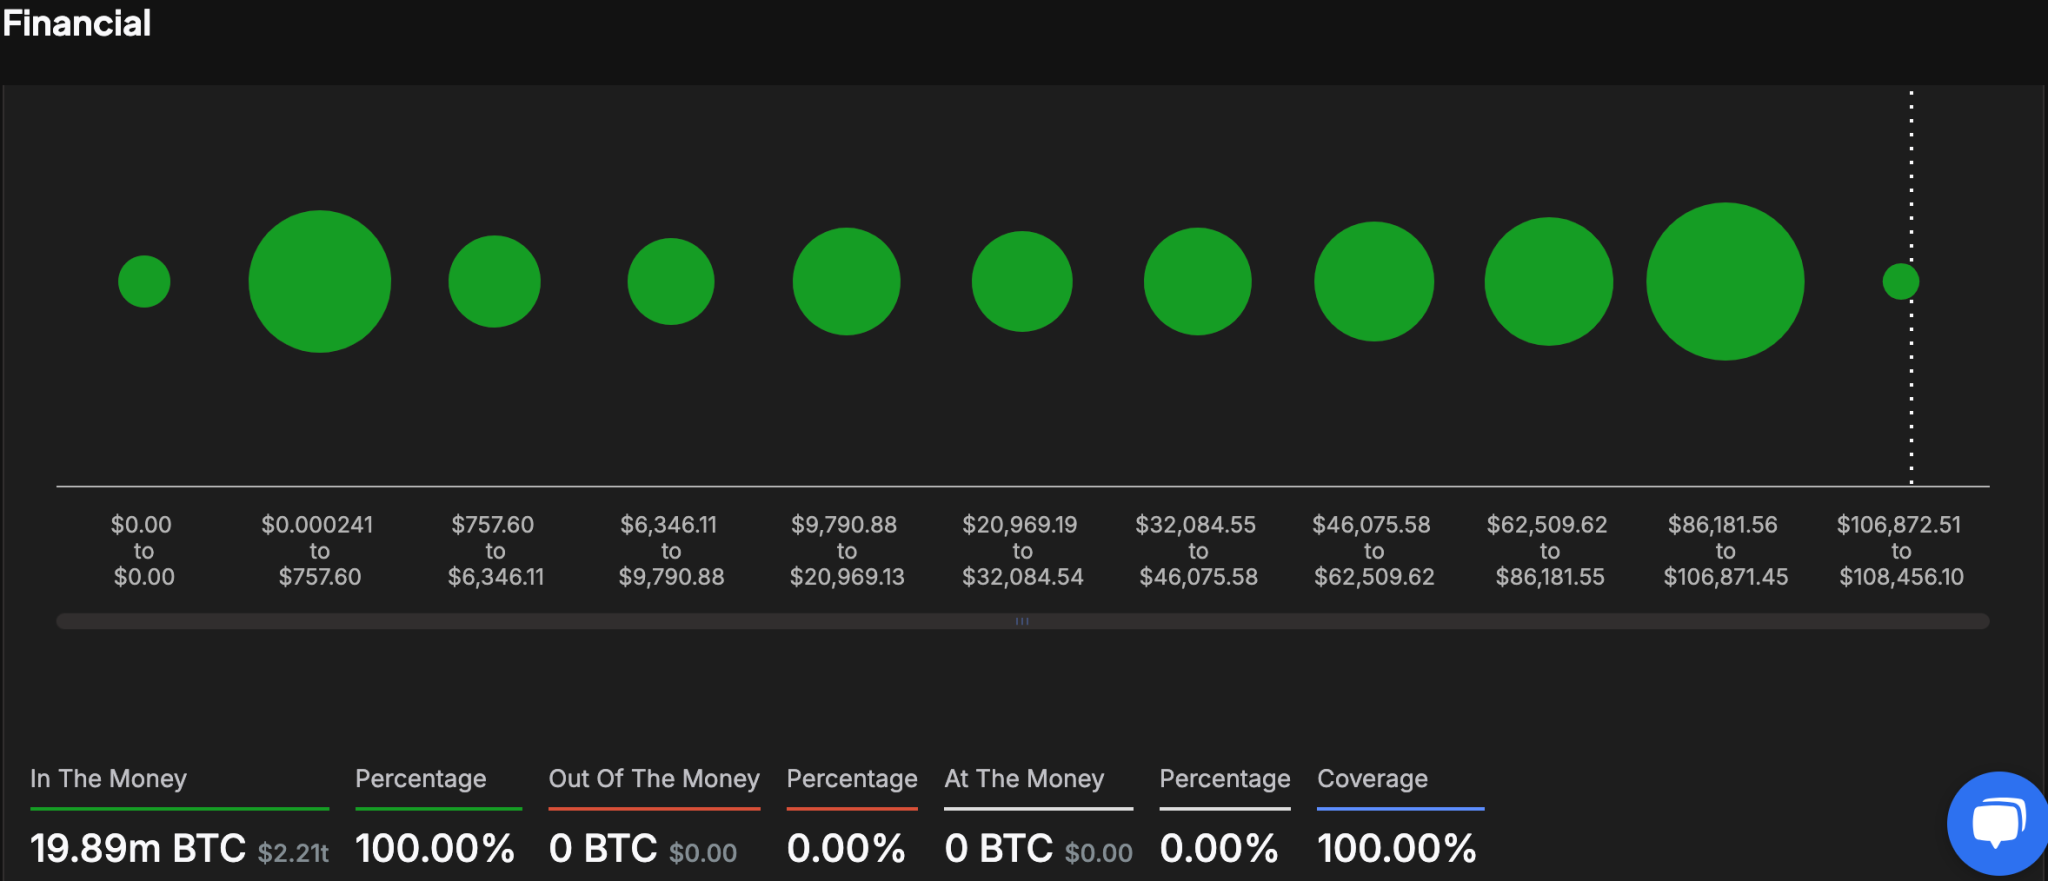Screen dimensions: 2048x881
Task: Select the bubble above $20,969.19 to $32,084.54
Action: pyautogui.click(x=1022, y=281)
